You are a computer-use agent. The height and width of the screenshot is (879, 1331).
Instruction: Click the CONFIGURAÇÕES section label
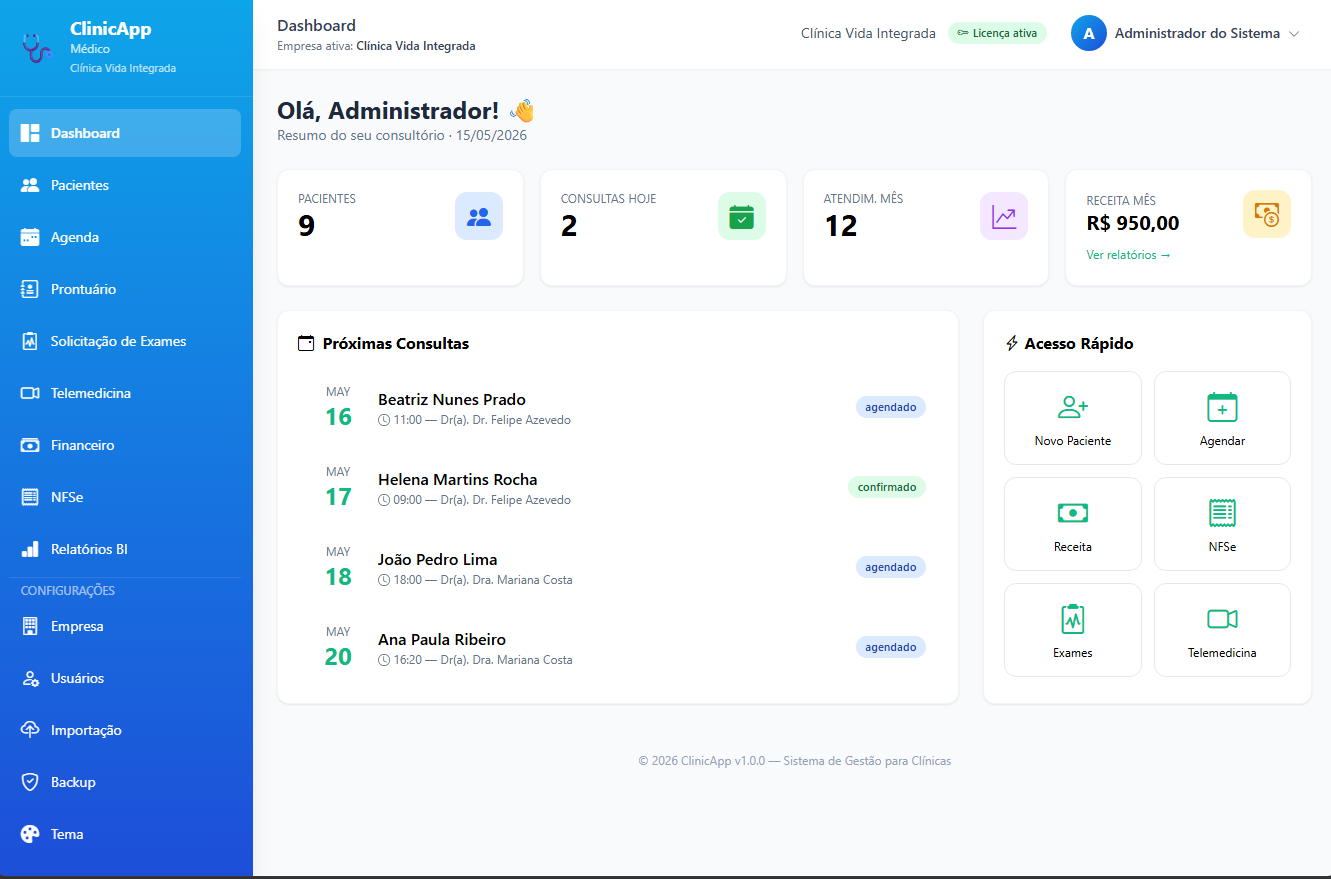coord(68,591)
